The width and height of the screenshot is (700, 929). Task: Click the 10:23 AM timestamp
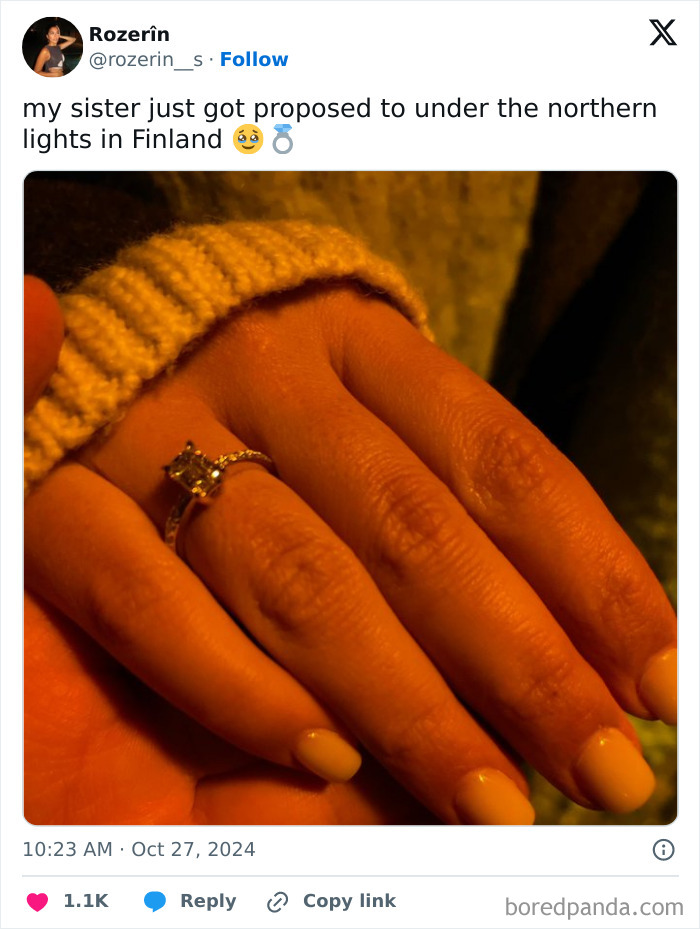click(67, 849)
